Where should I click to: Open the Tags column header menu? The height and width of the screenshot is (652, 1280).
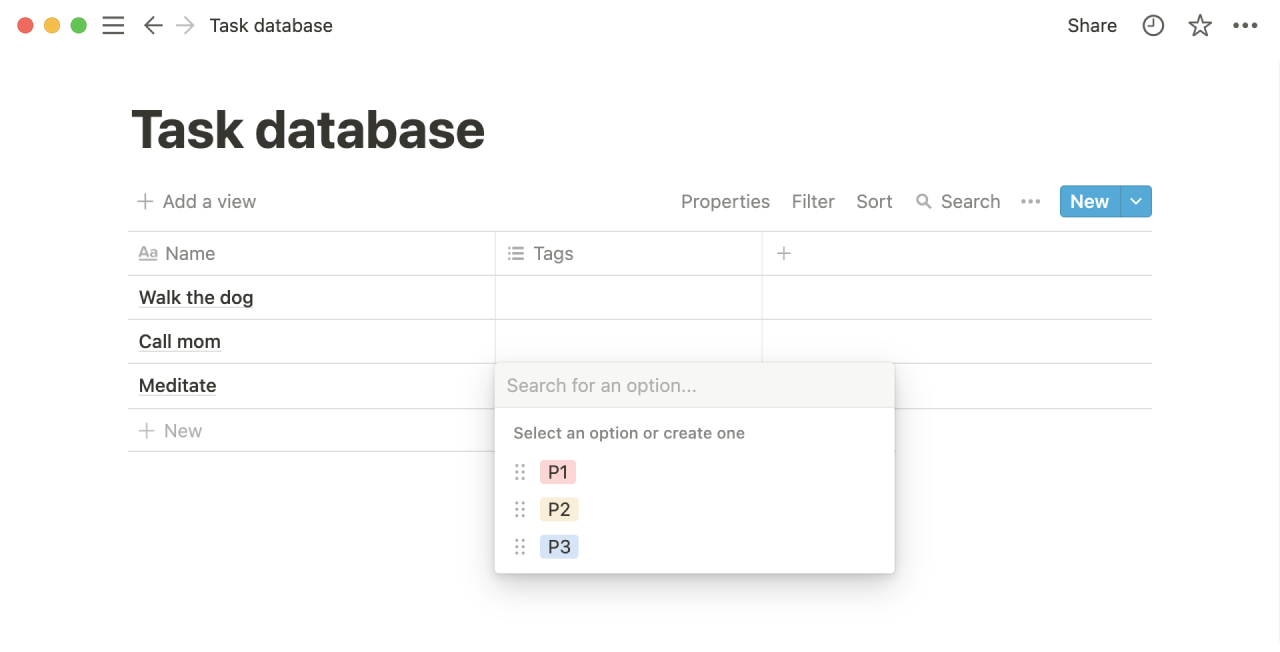point(553,254)
